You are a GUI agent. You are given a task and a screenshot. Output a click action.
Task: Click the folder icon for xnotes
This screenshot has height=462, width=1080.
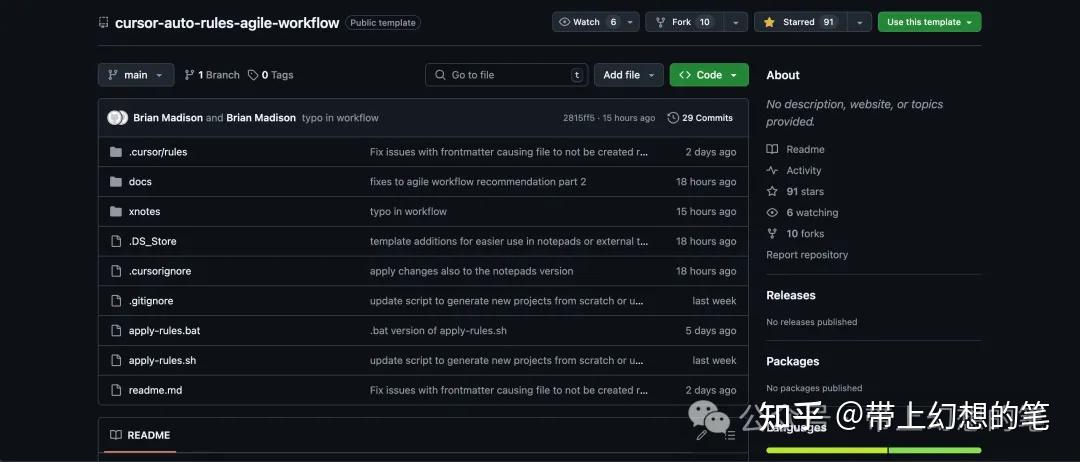tap(116, 211)
